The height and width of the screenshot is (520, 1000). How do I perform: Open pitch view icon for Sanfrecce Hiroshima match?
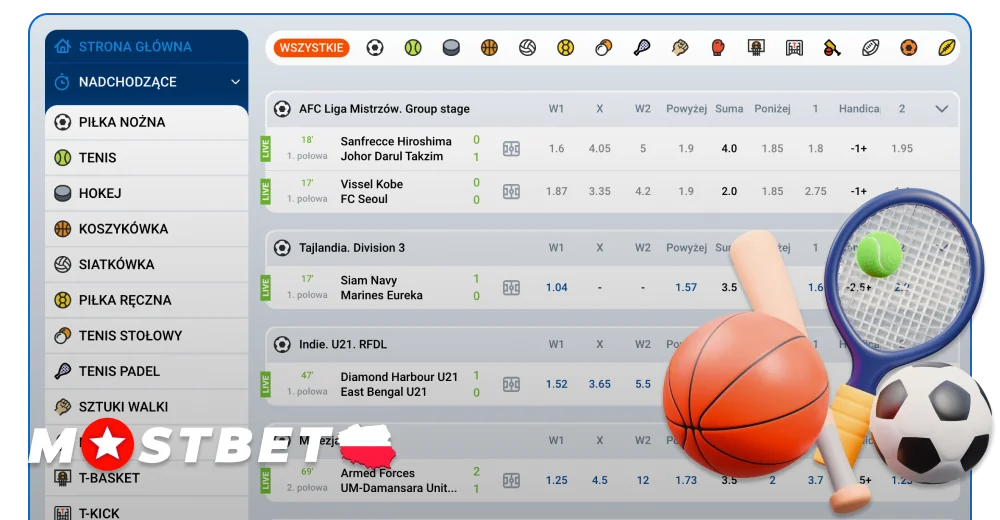511,149
